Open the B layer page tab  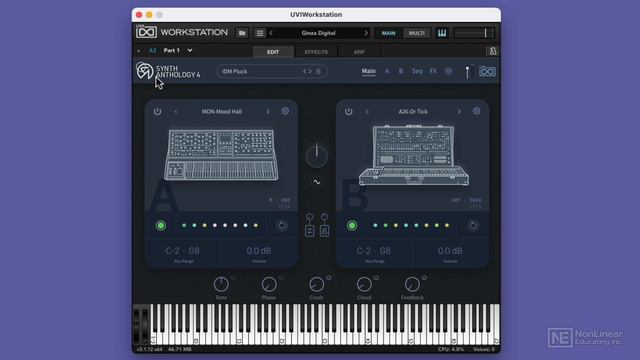[401, 71]
